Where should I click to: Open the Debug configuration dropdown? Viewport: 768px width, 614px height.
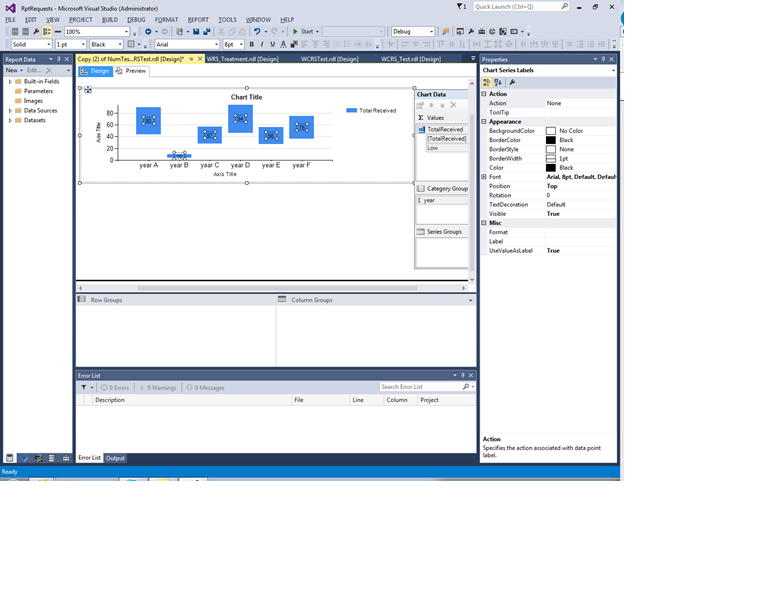tap(413, 31)
